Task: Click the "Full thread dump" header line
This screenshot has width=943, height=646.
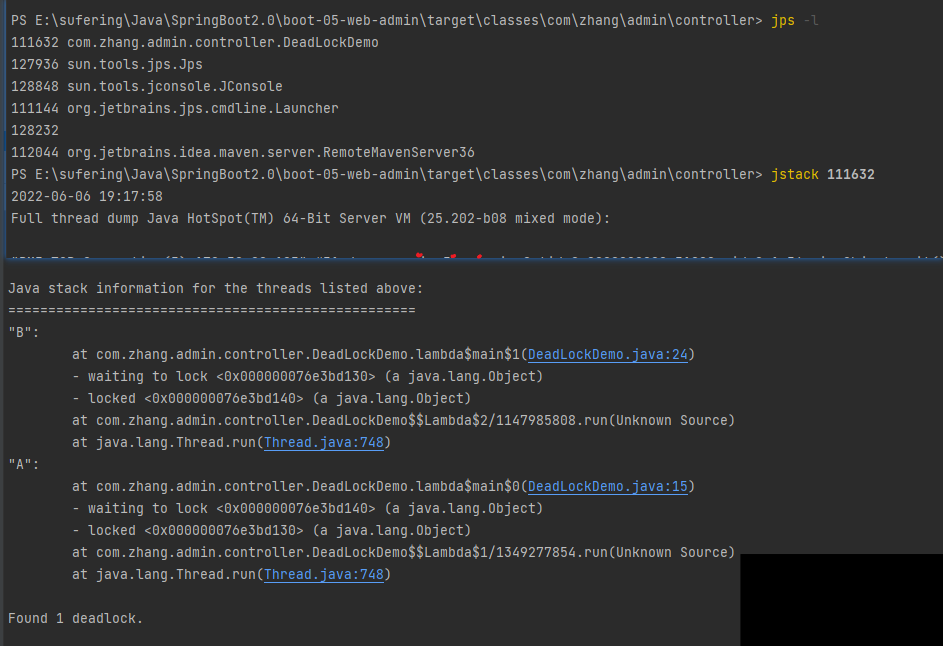Action: click(x=310, y=218)
